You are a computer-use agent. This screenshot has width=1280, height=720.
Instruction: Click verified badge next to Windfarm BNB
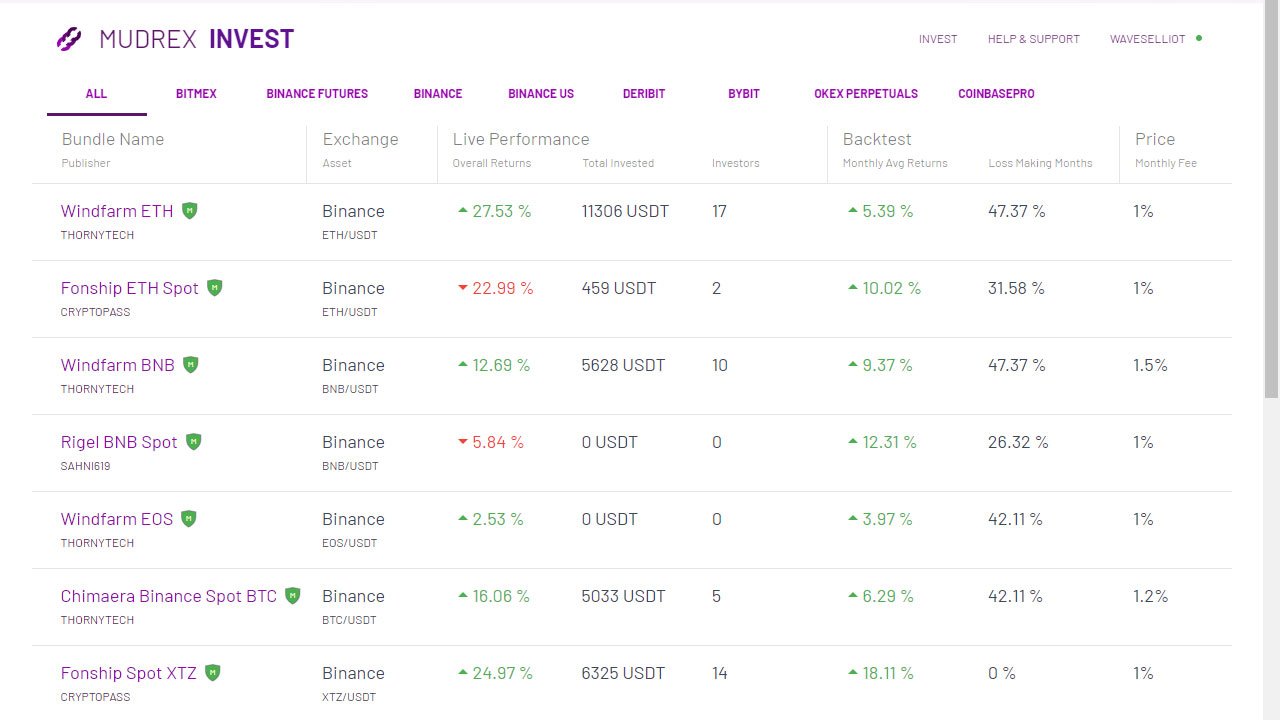[191, 365]
